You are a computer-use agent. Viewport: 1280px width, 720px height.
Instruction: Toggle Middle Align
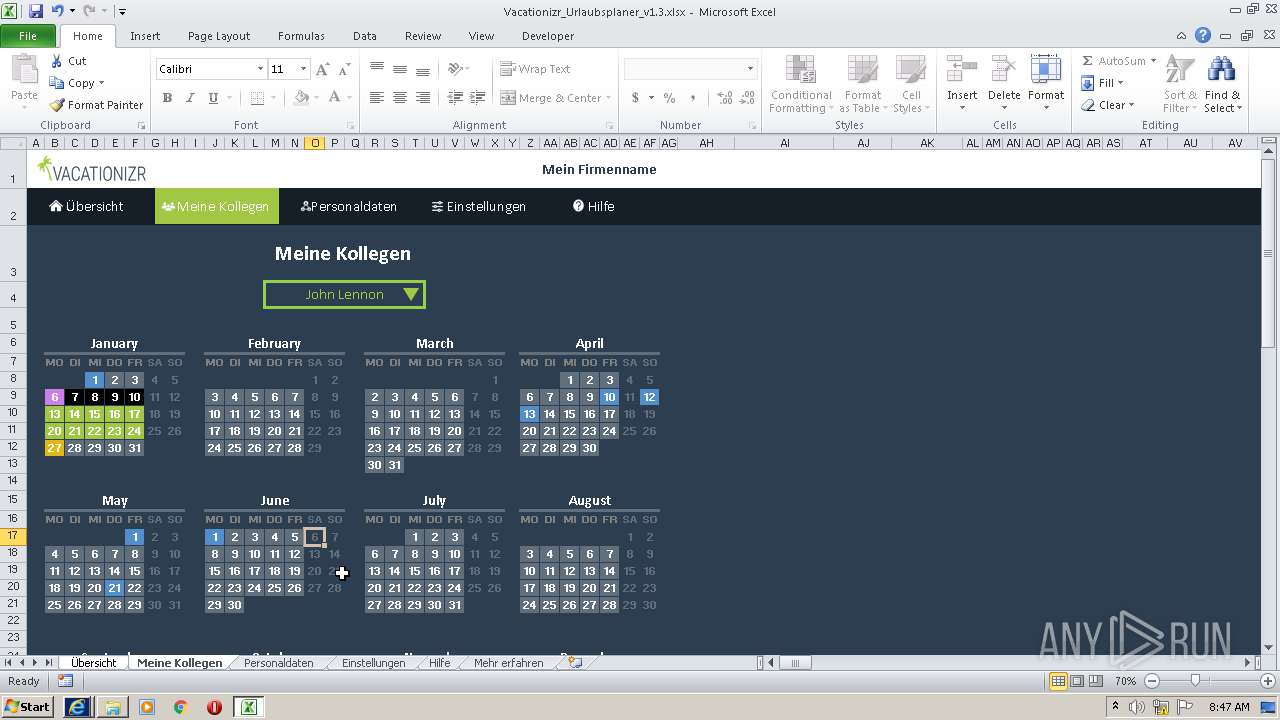pos(400,69)
